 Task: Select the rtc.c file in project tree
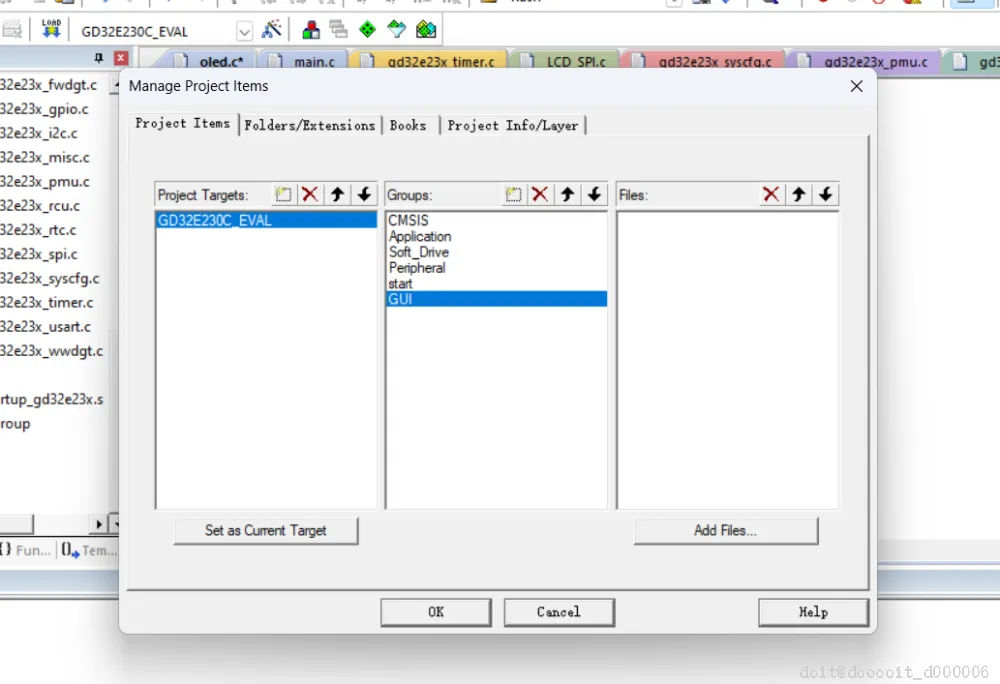coord(38,230)
